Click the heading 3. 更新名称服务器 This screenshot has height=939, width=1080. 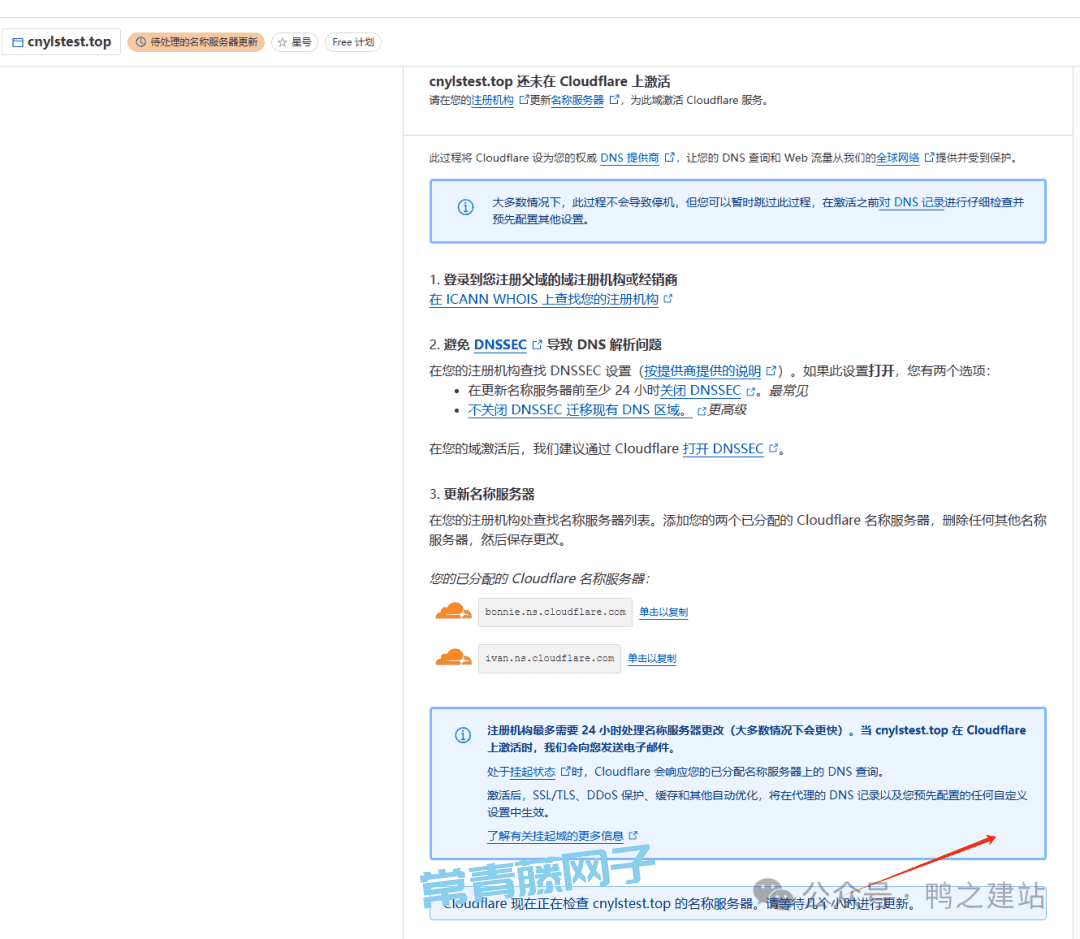(482, 494)
